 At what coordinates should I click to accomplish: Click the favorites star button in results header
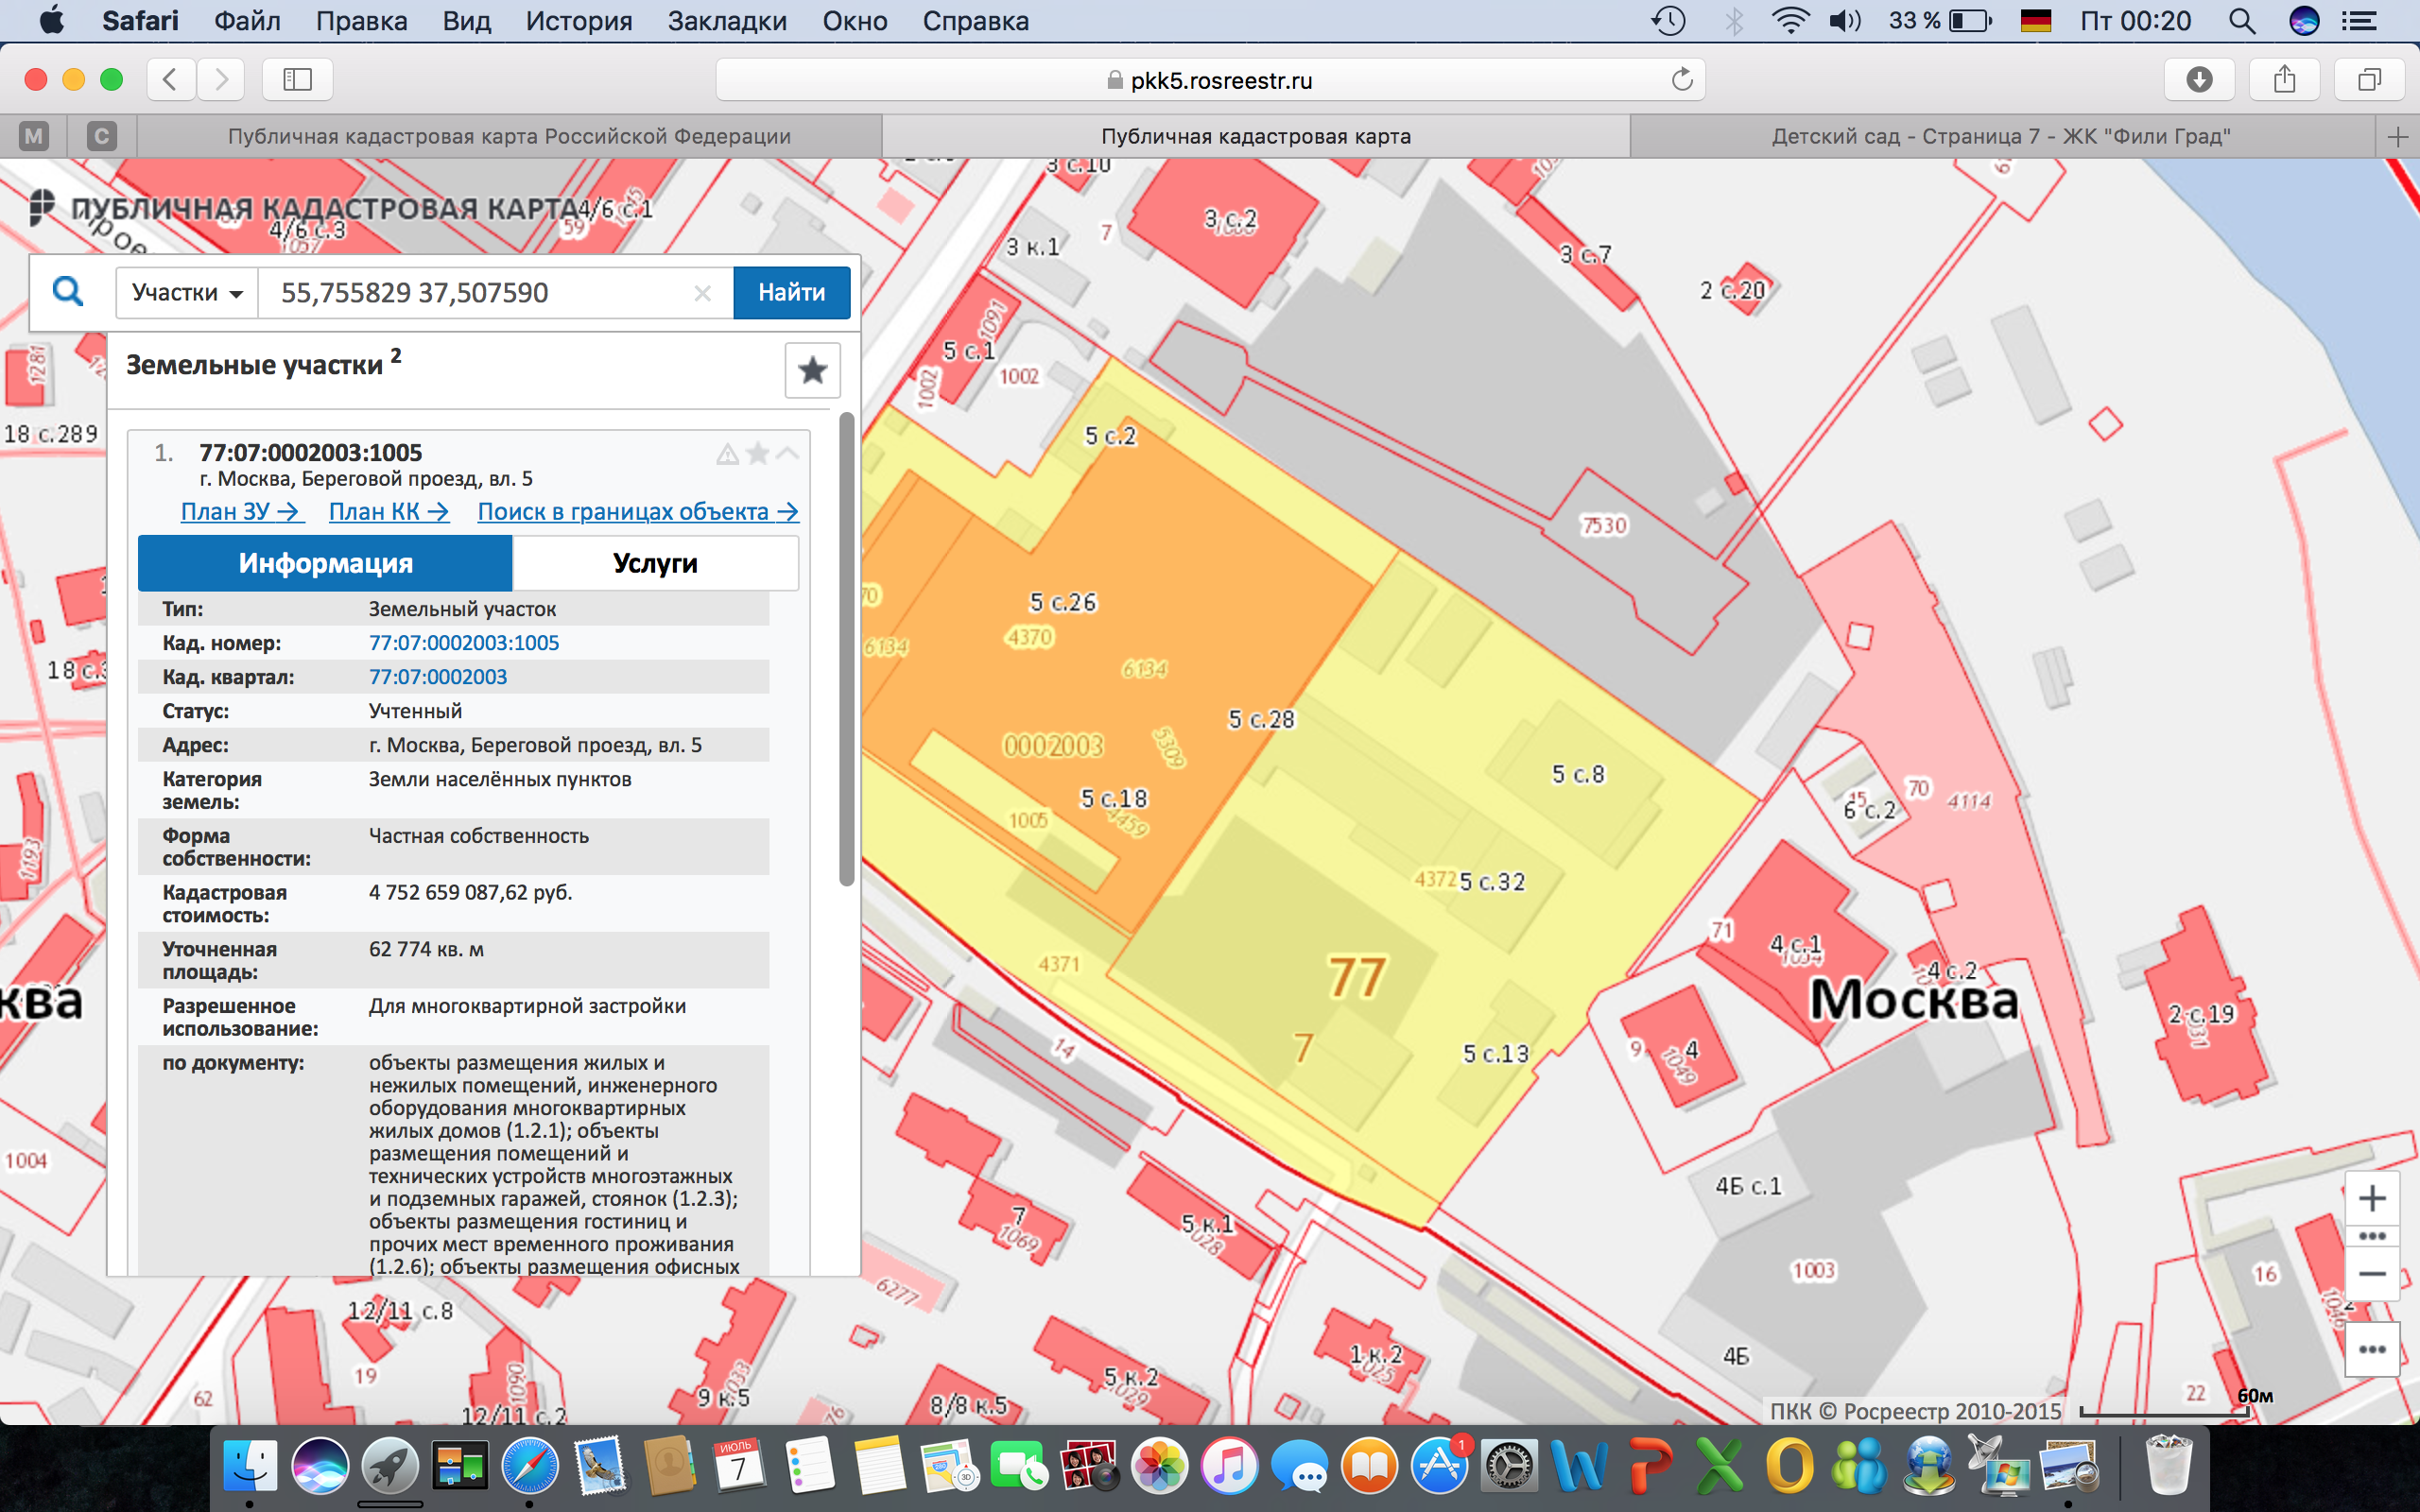click(812, 371)
